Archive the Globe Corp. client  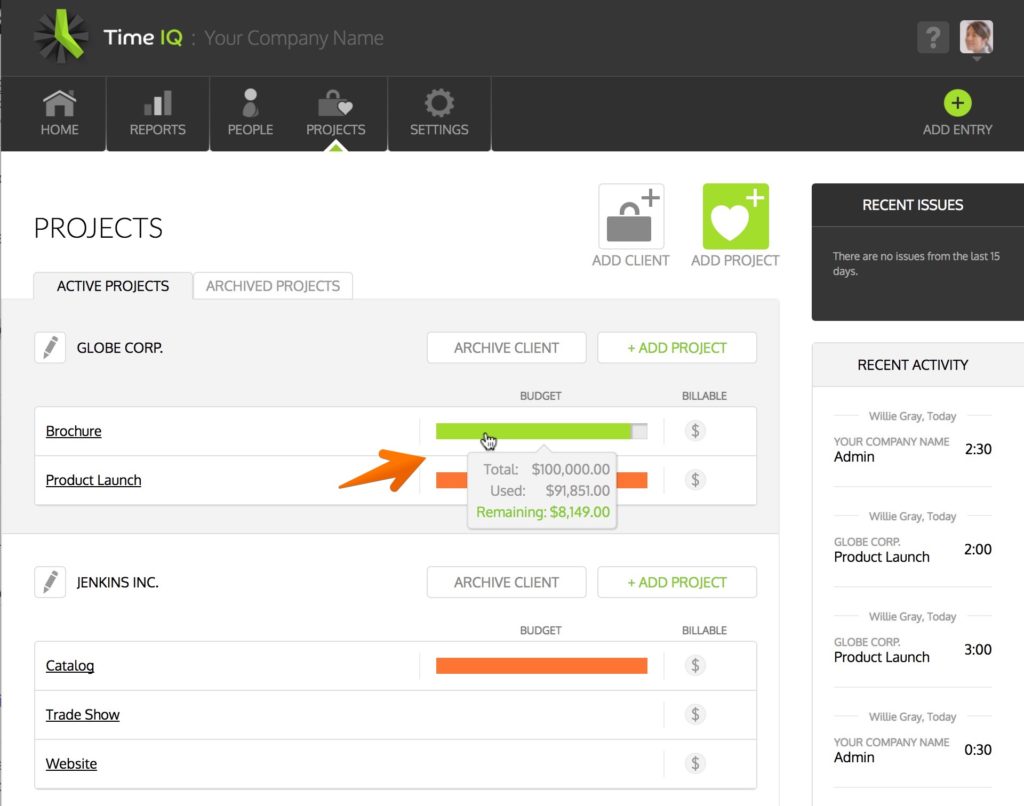point(506,347)
